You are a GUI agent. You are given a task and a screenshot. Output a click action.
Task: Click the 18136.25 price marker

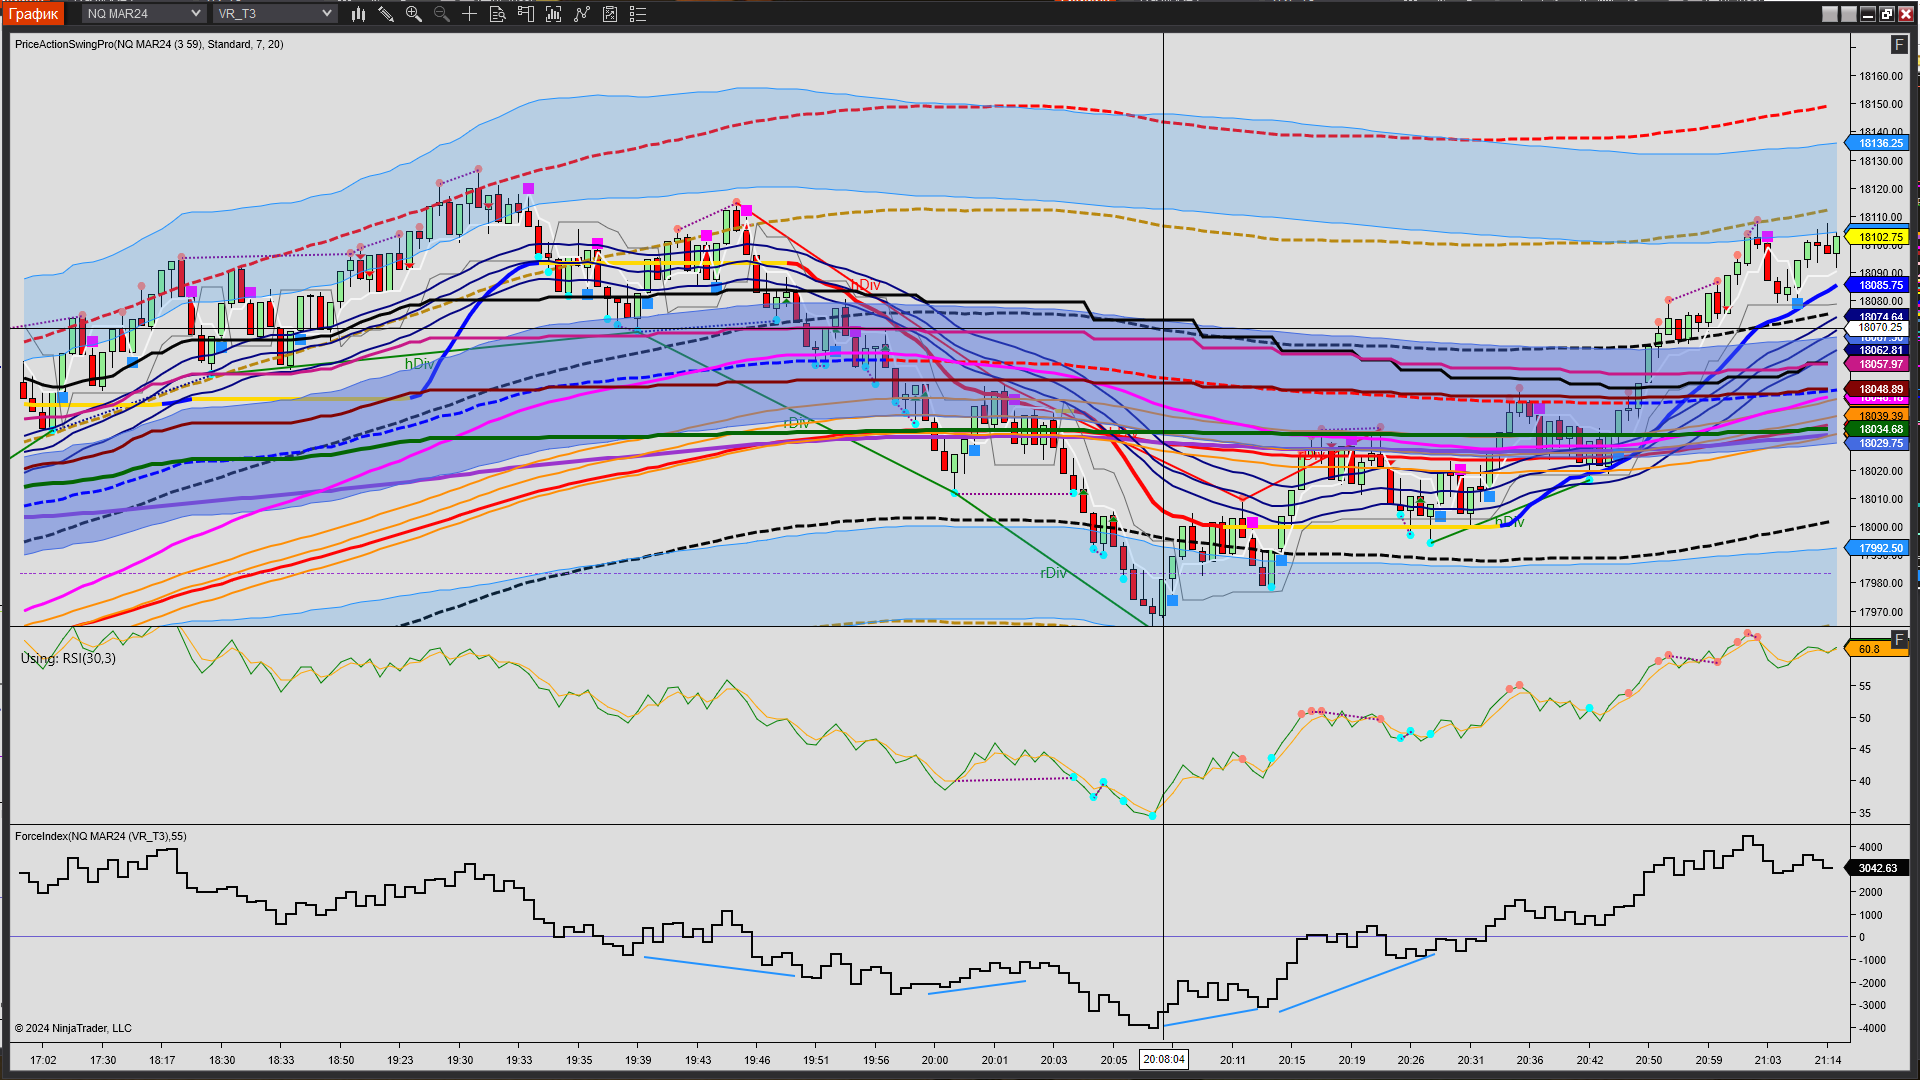pos(1879,144)
